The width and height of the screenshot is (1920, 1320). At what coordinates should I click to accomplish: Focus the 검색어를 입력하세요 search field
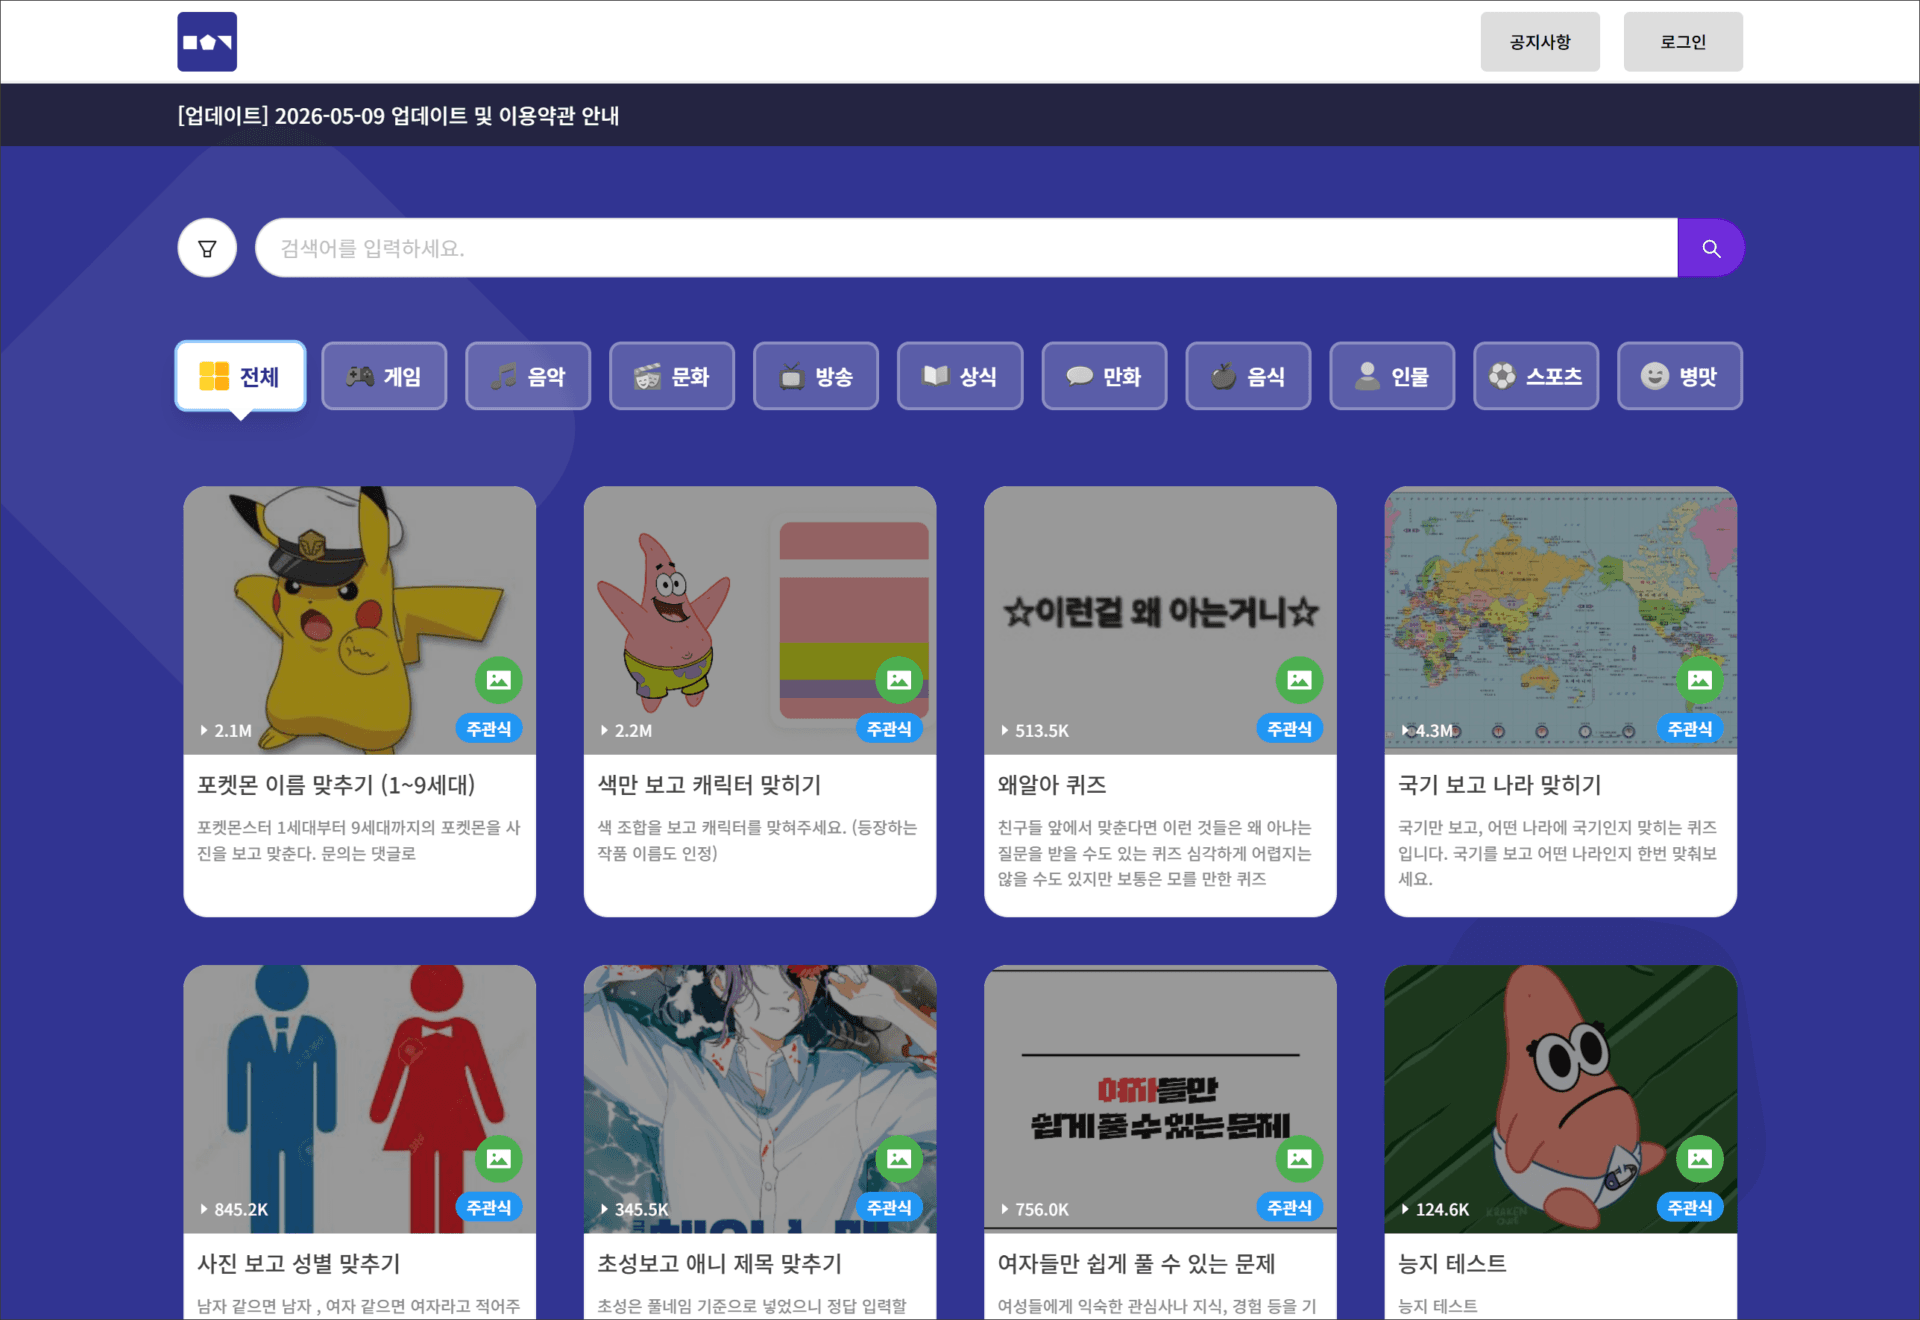(x=966, y=248)
